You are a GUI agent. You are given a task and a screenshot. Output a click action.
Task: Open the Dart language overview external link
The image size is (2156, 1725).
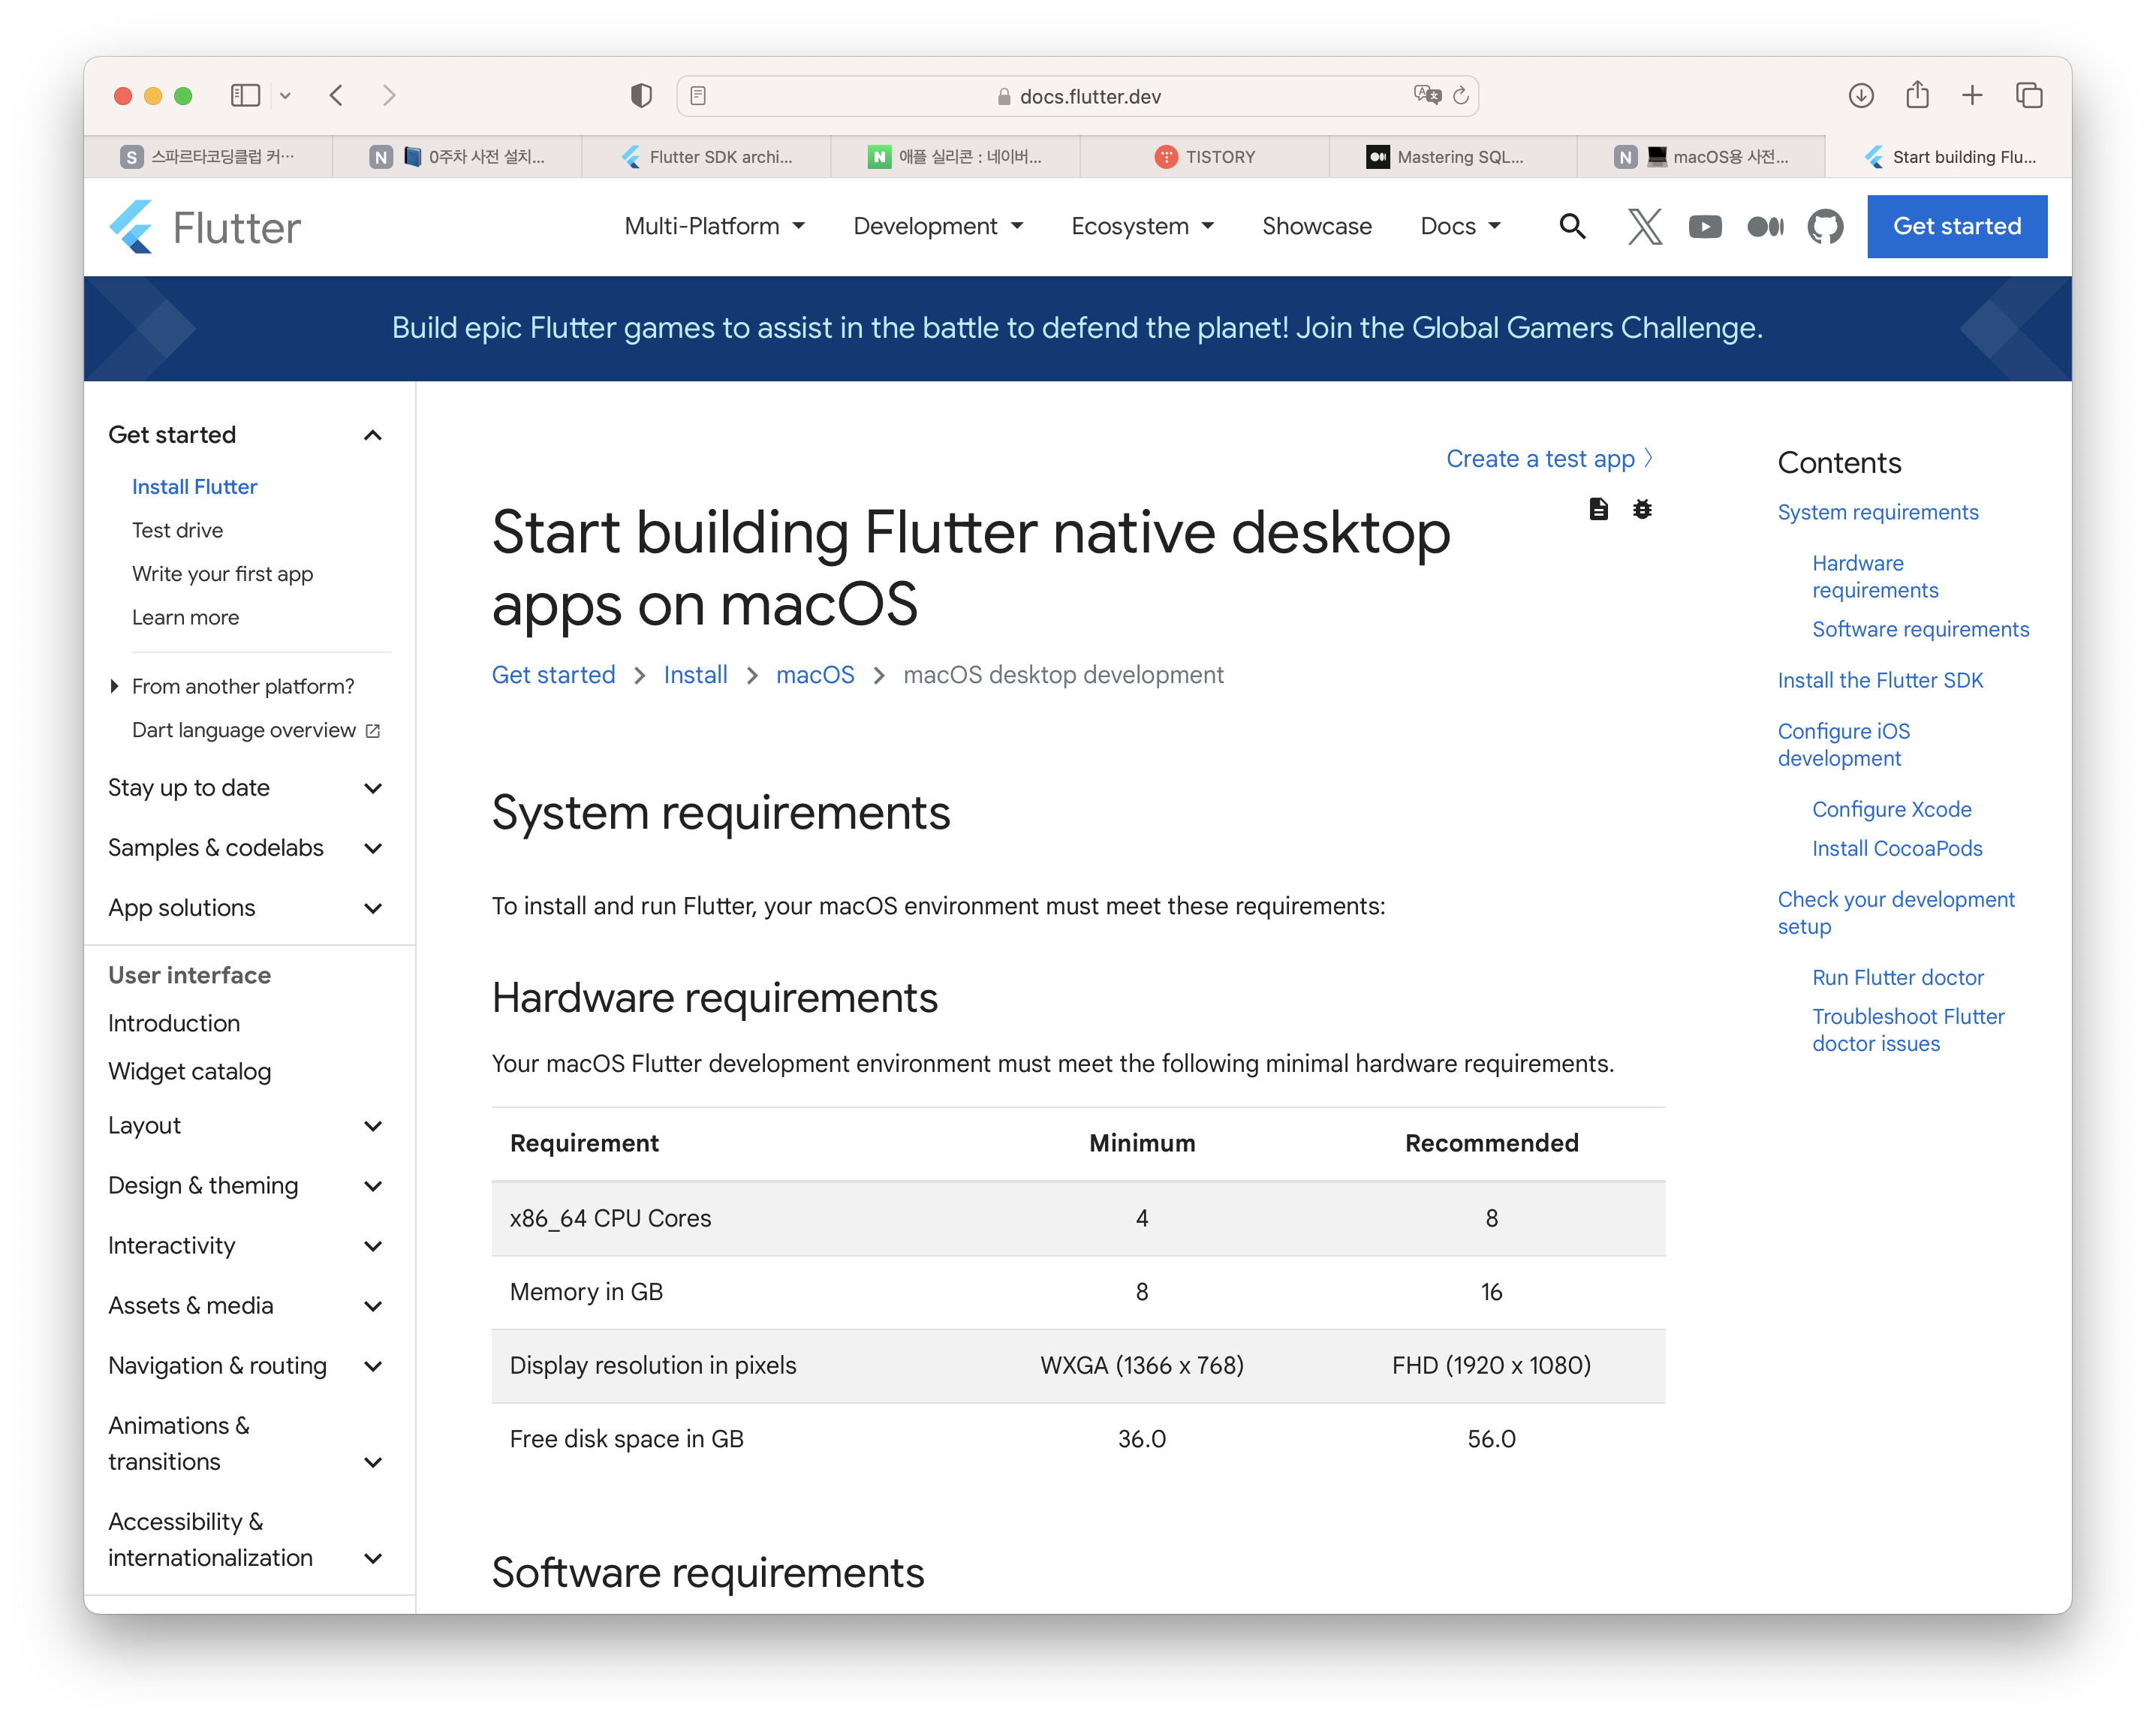[x=256, y=730]
